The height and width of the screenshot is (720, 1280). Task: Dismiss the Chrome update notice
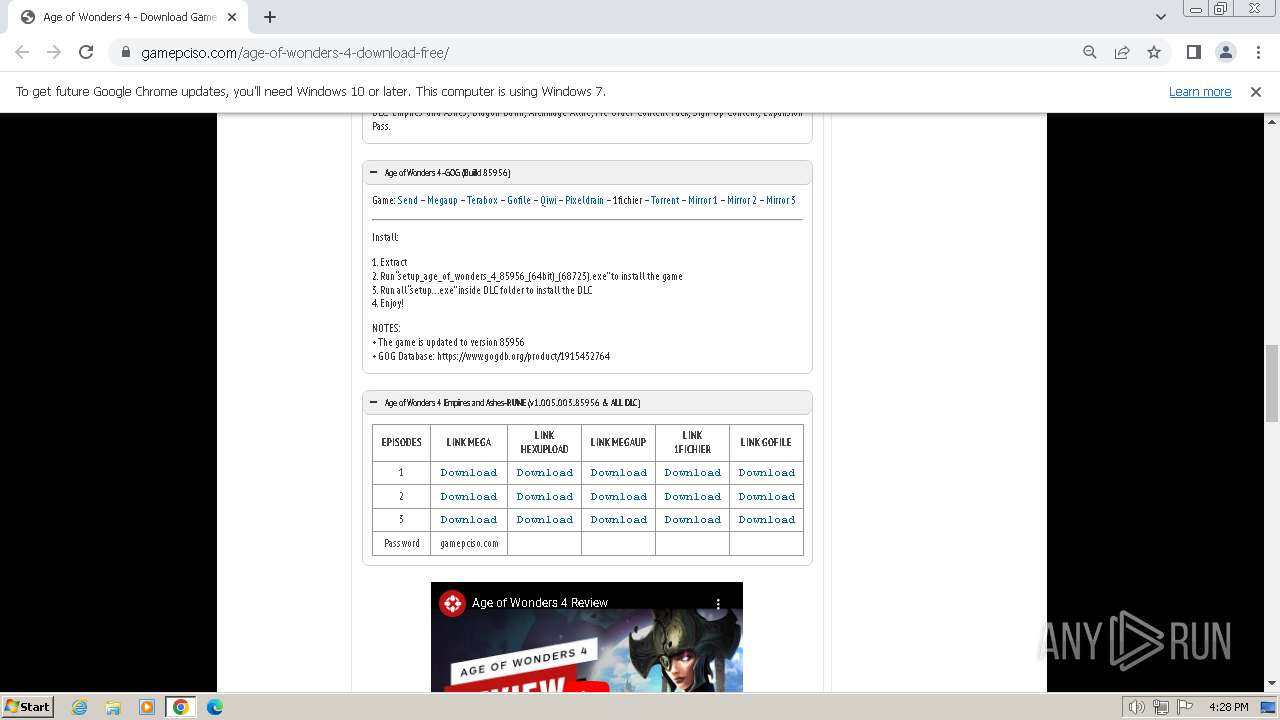point(1256,91)
